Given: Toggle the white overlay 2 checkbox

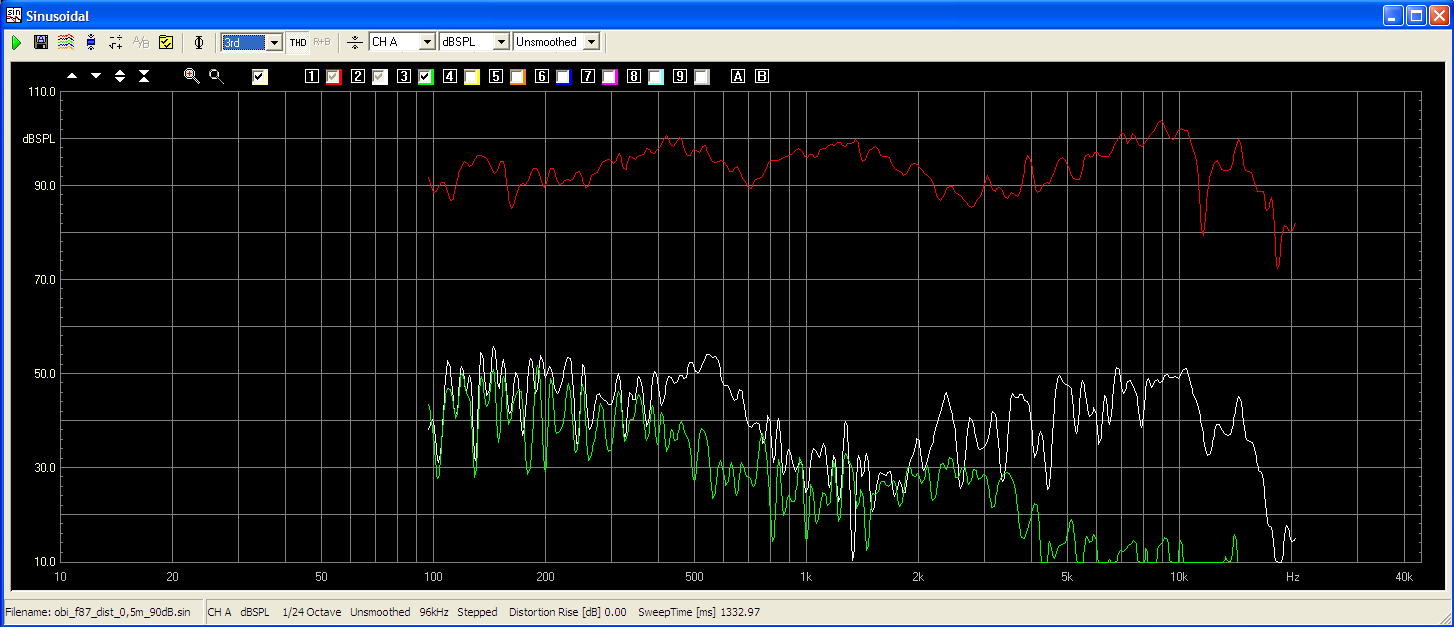Looking at the screenshot, I should click(380, 77).
